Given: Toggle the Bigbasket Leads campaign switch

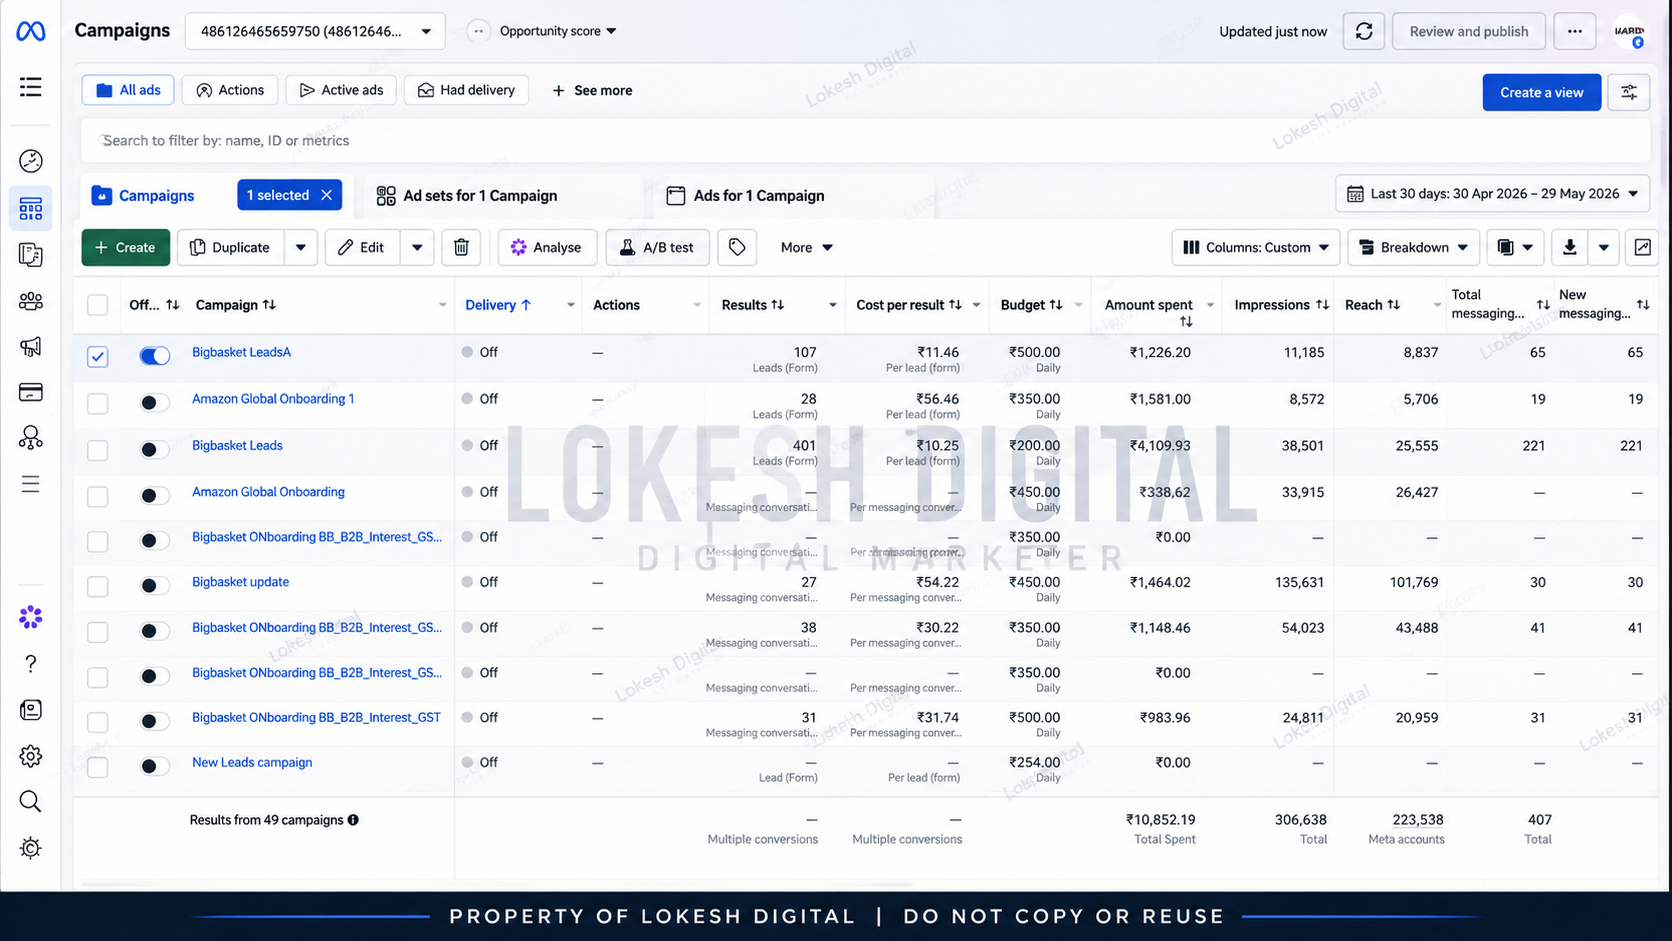Looking at the screenshot, I should 155,449.
